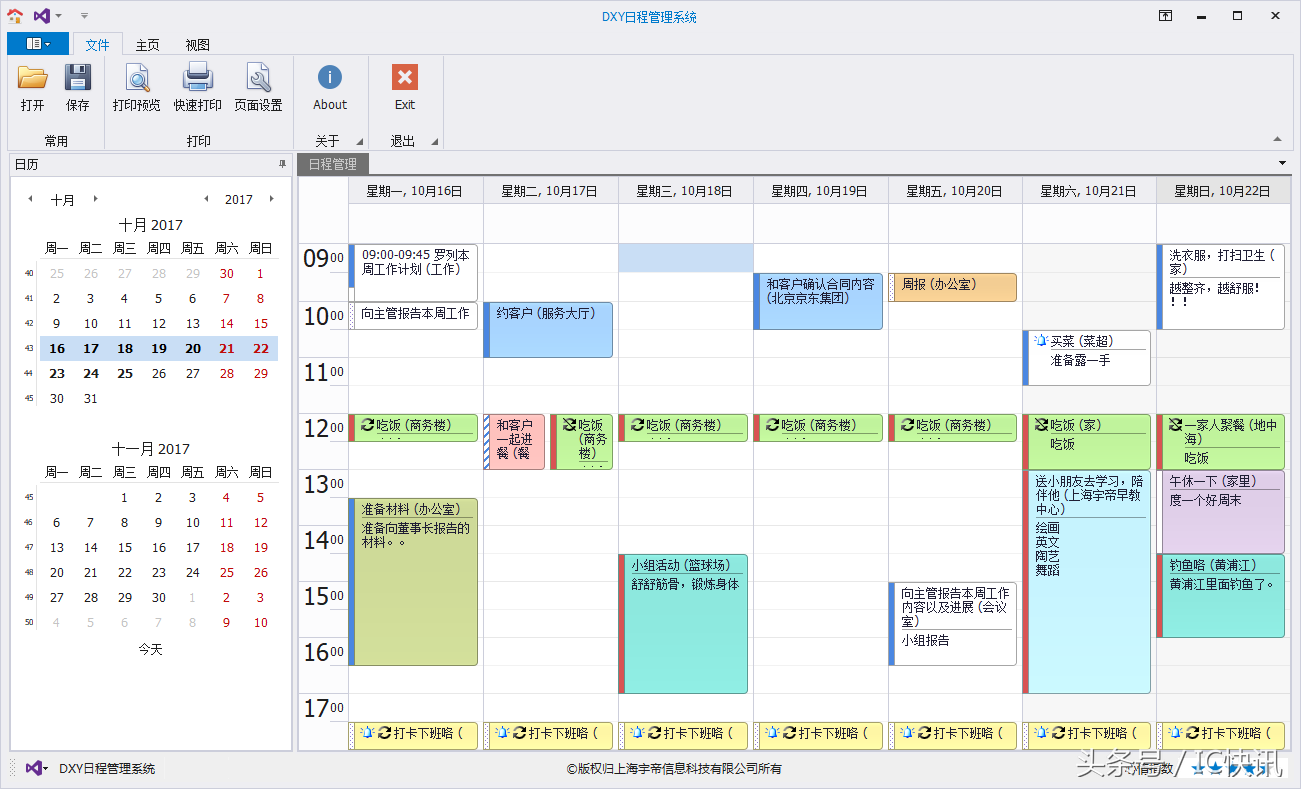Go to the next month after 十月
Image resolution: width=1301 pixels, height=789 pixels.
[x=95, y=199]
